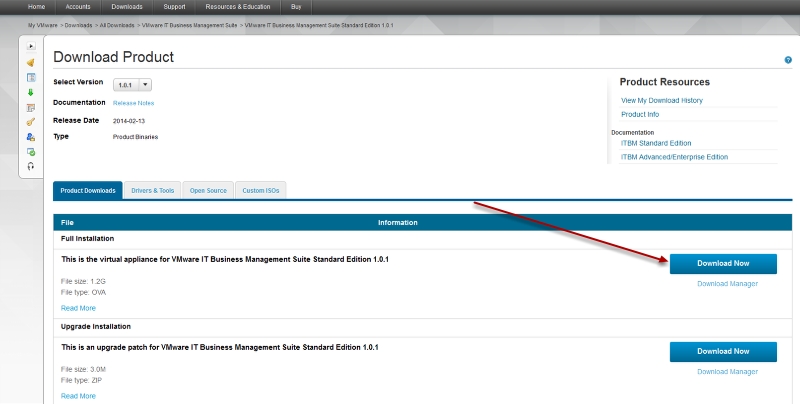The width and height of the screenshot is (800, 404).
Task: Click All Downloads in the breadcrumb
Action: 117,25
